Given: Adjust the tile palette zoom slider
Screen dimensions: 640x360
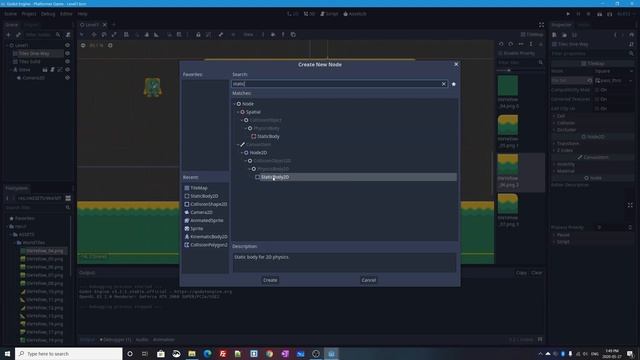Looking at the screenshot, I should [x=509, y=71].
